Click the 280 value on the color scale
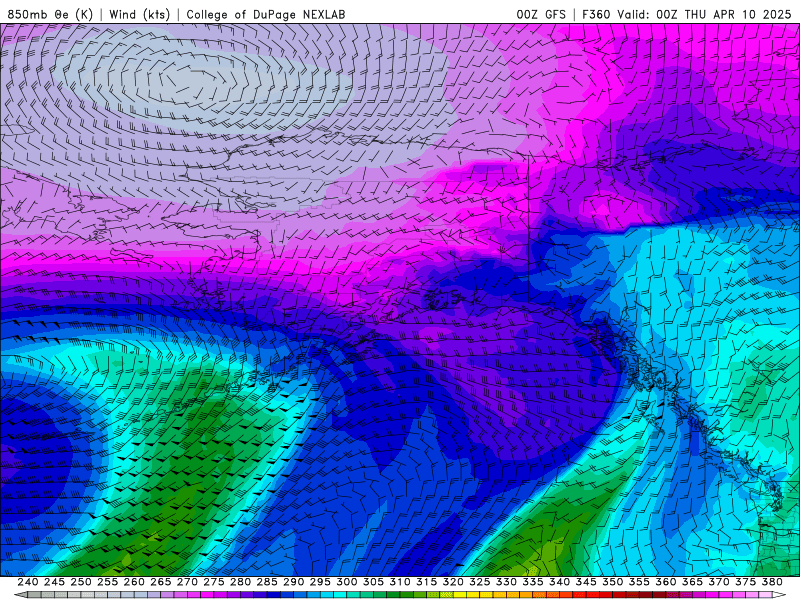Image resolution: width=800 pixels, height=600 pixels. pos(240,582)
